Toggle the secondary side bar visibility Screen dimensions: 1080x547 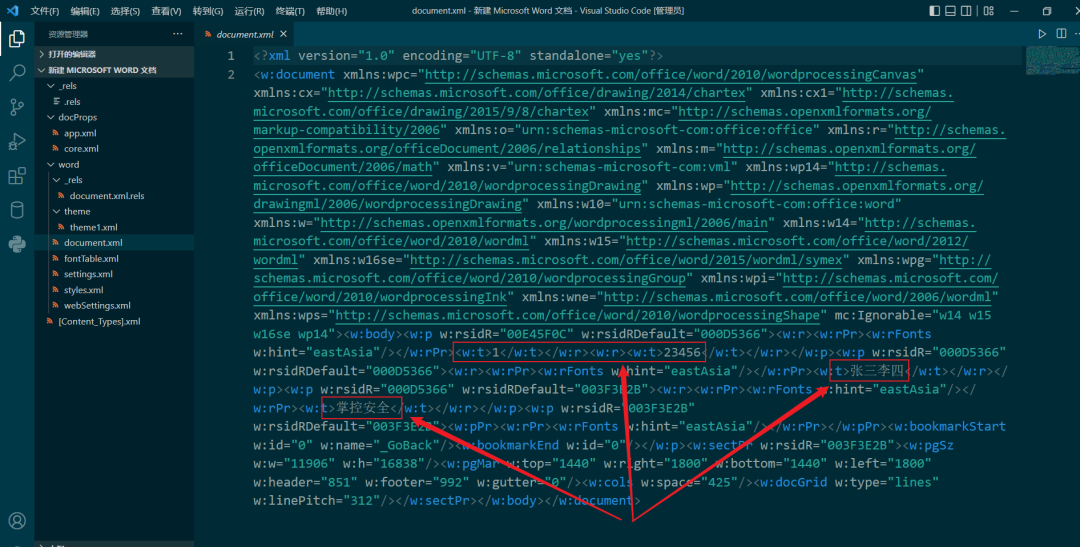point(966,11)
